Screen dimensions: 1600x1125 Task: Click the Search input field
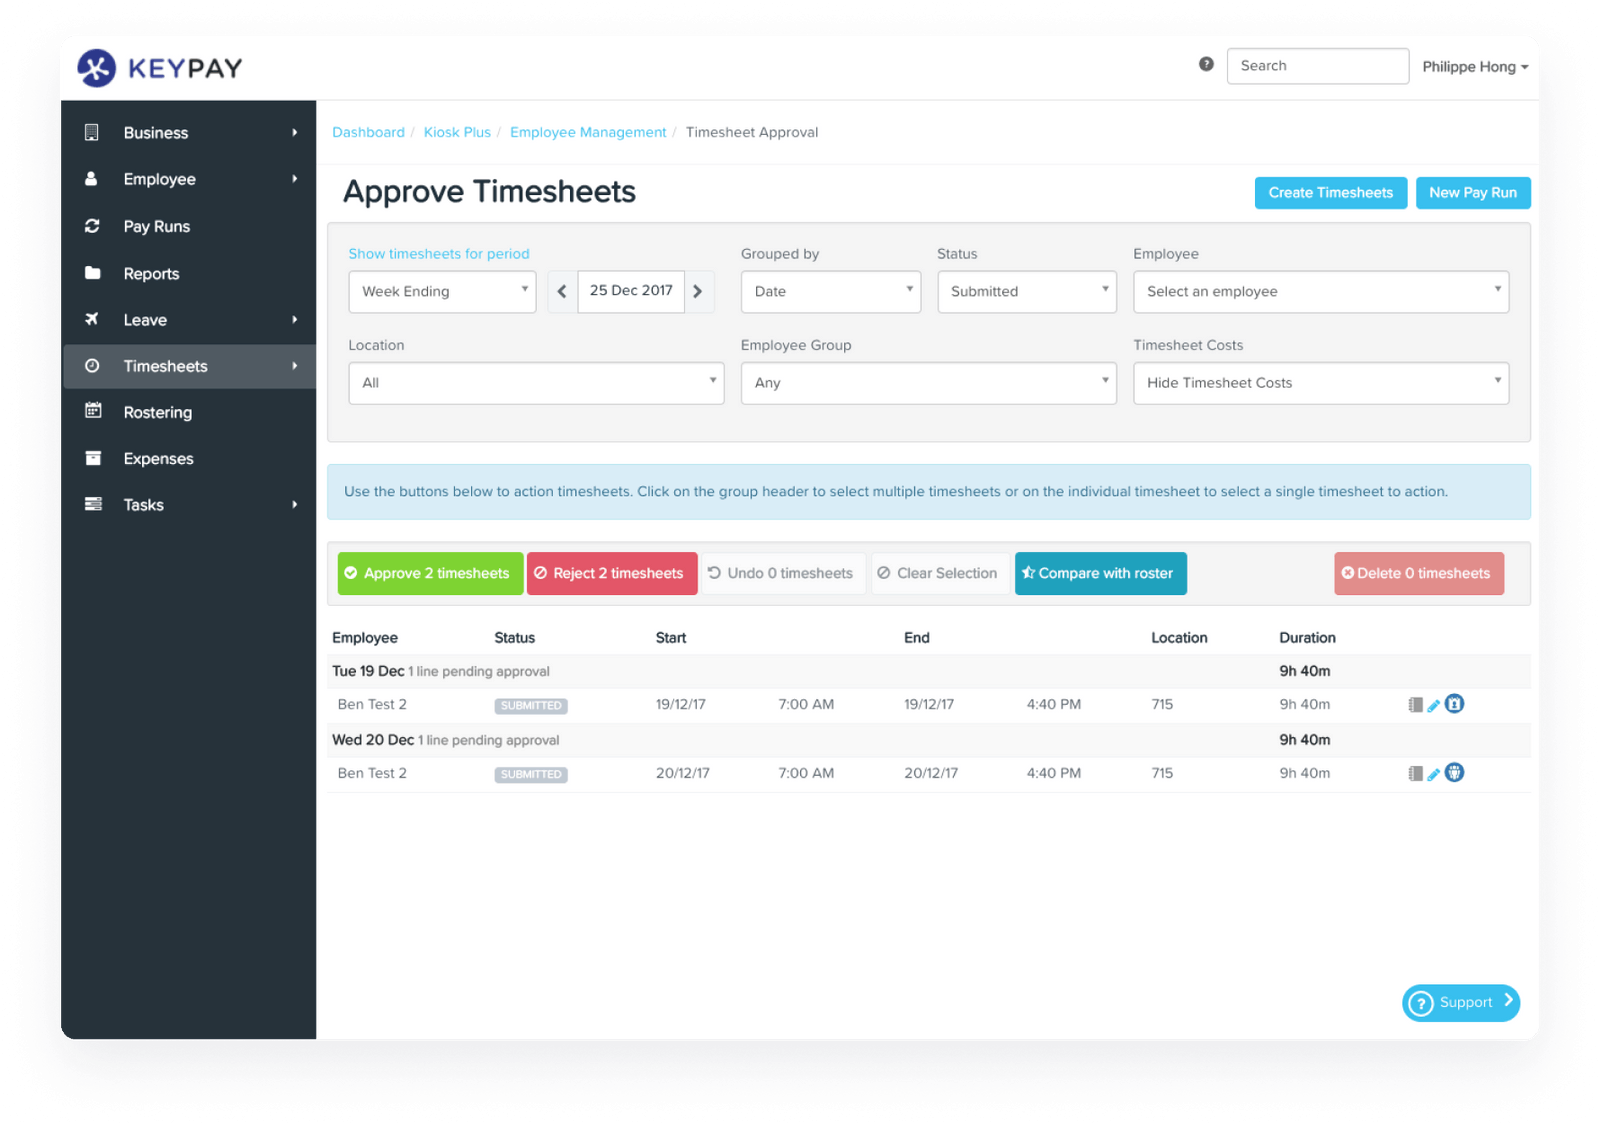1318,66
